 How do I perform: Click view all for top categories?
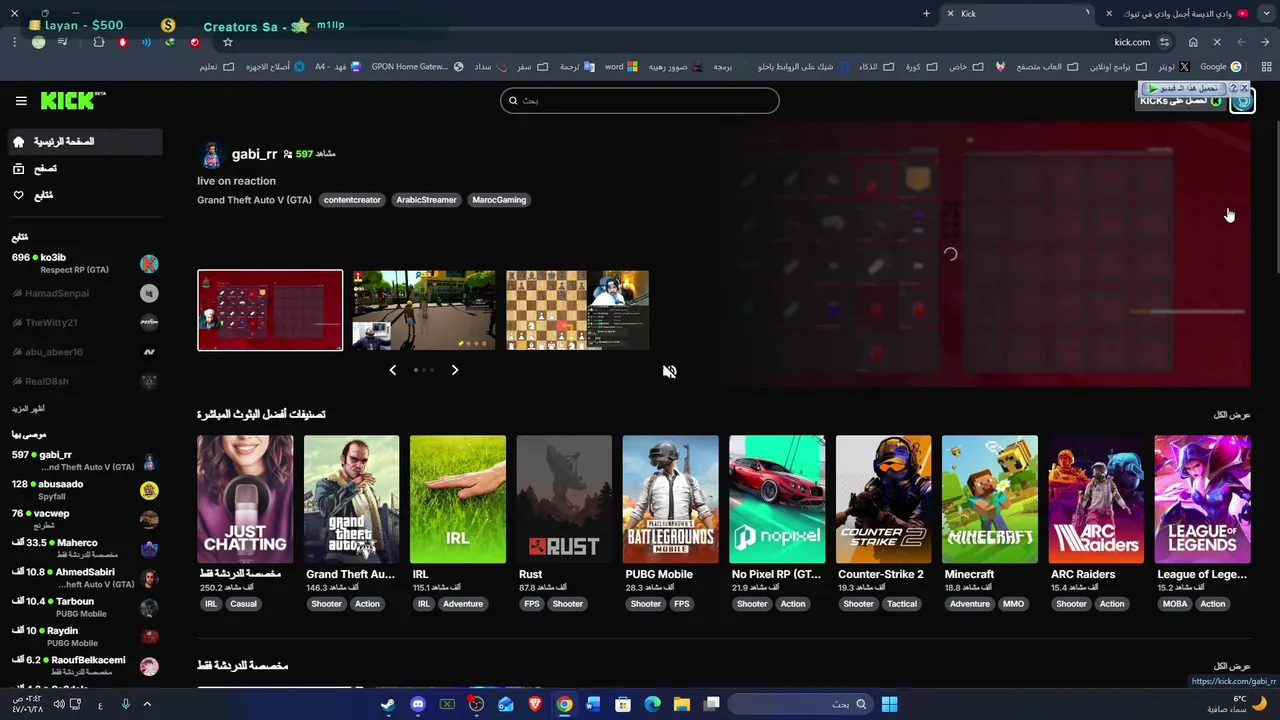1232,415
